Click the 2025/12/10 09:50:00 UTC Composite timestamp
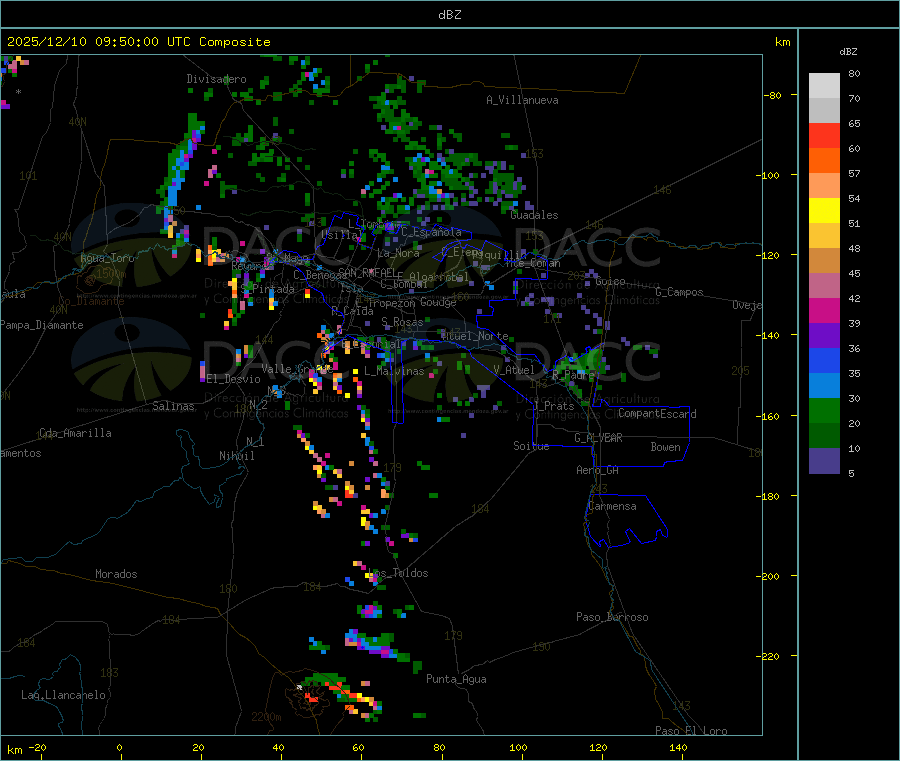This screenshot has height=761, width=900. click(x=139, y=42)
